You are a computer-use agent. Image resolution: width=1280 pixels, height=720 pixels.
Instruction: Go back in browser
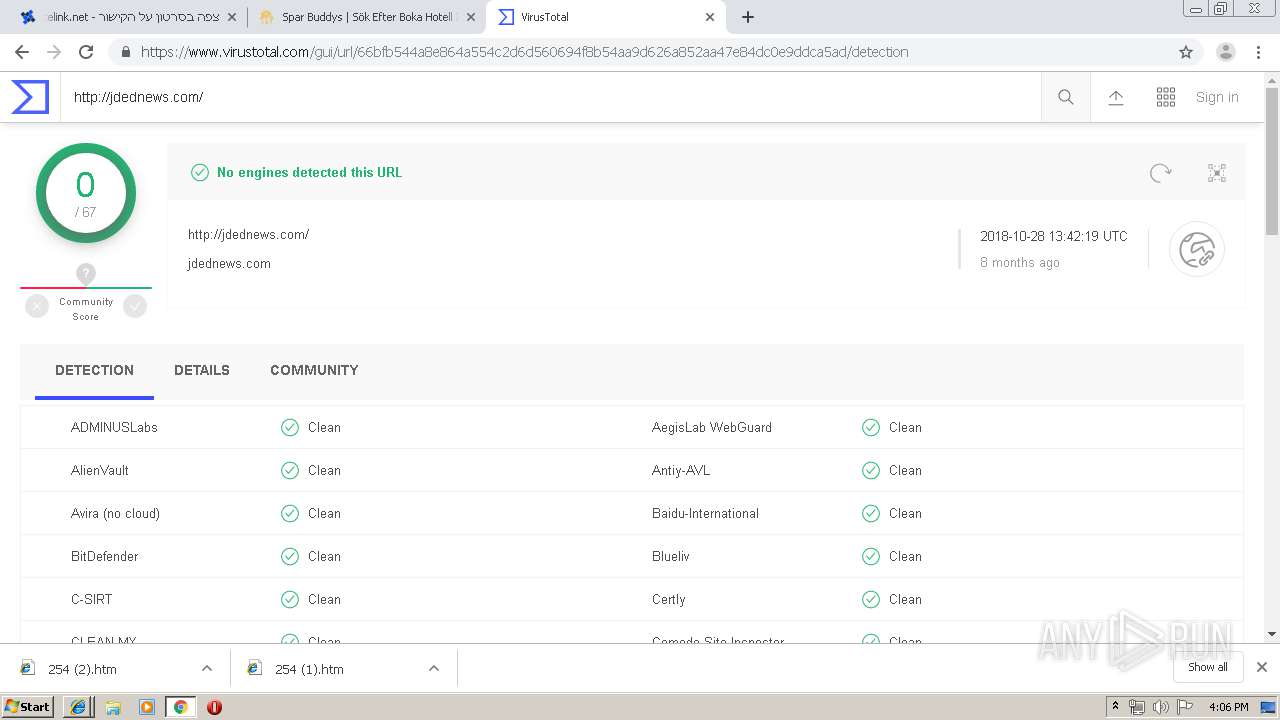point(22,52)
